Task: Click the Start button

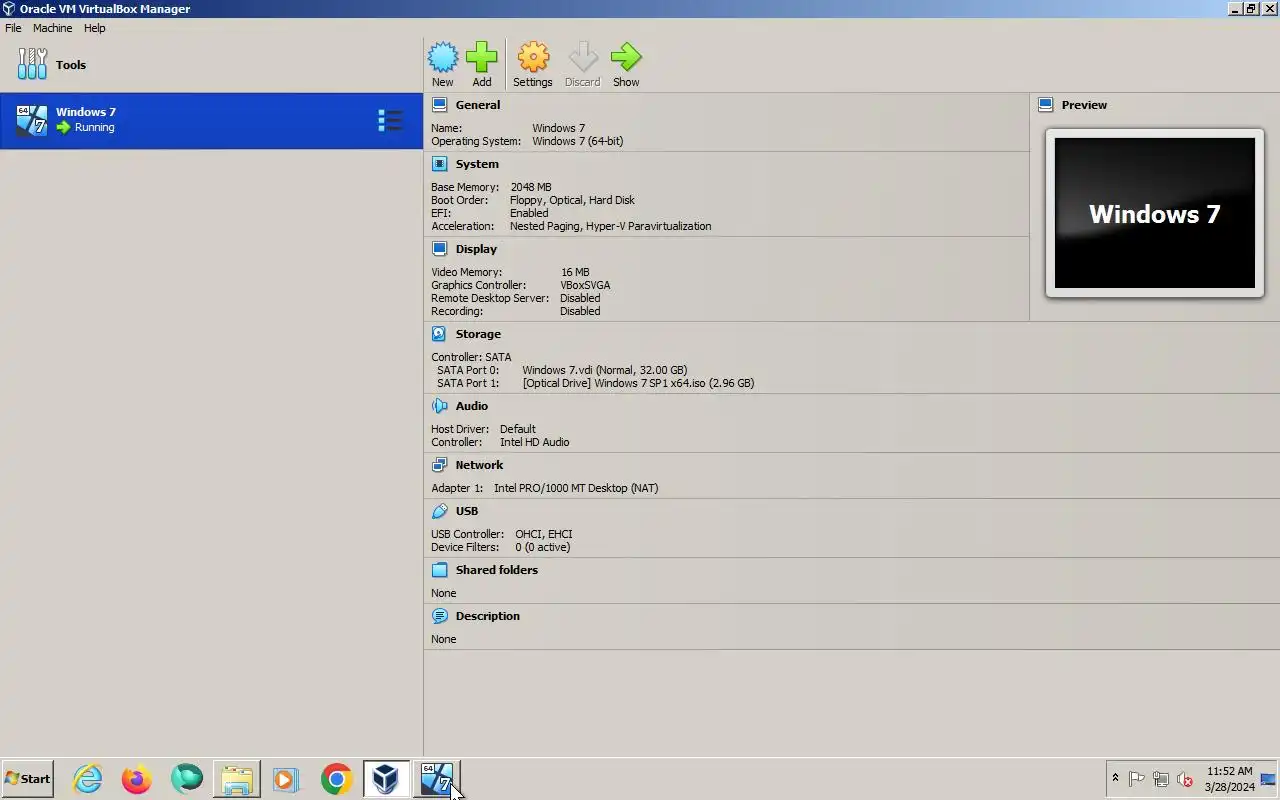Action: pos(27,779)
